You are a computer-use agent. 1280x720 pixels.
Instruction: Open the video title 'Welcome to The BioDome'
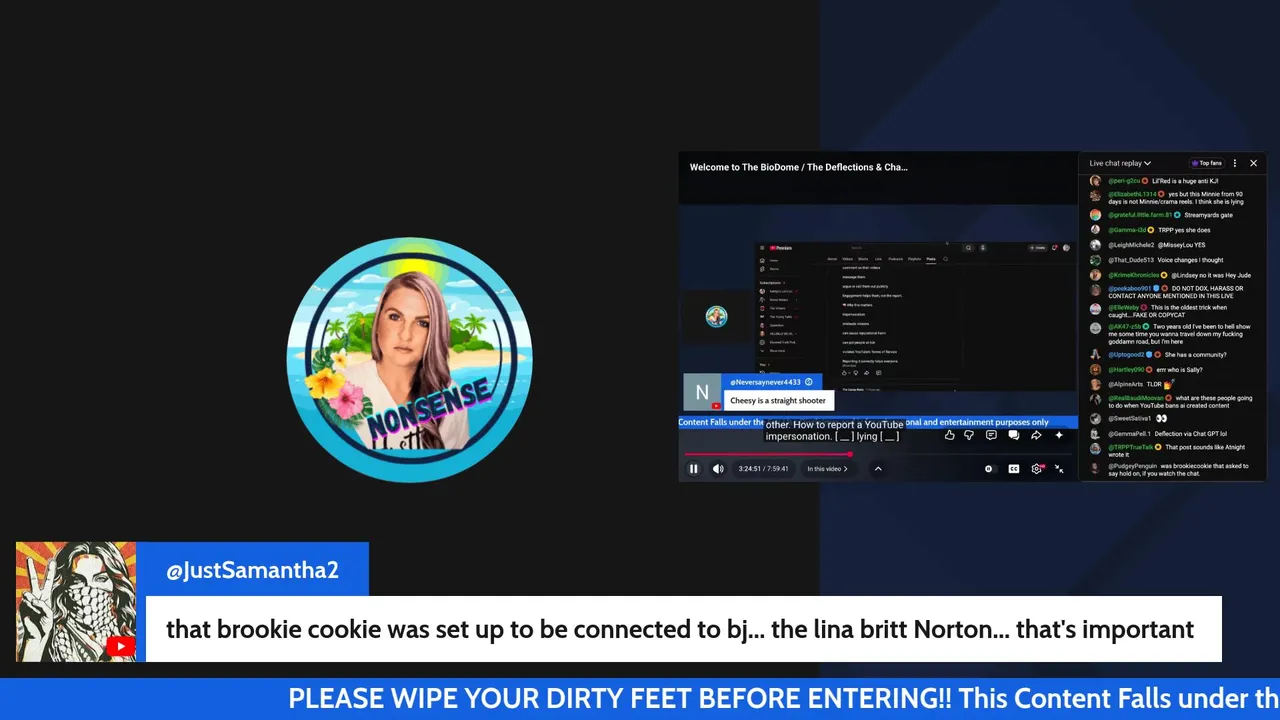point(799,167)
